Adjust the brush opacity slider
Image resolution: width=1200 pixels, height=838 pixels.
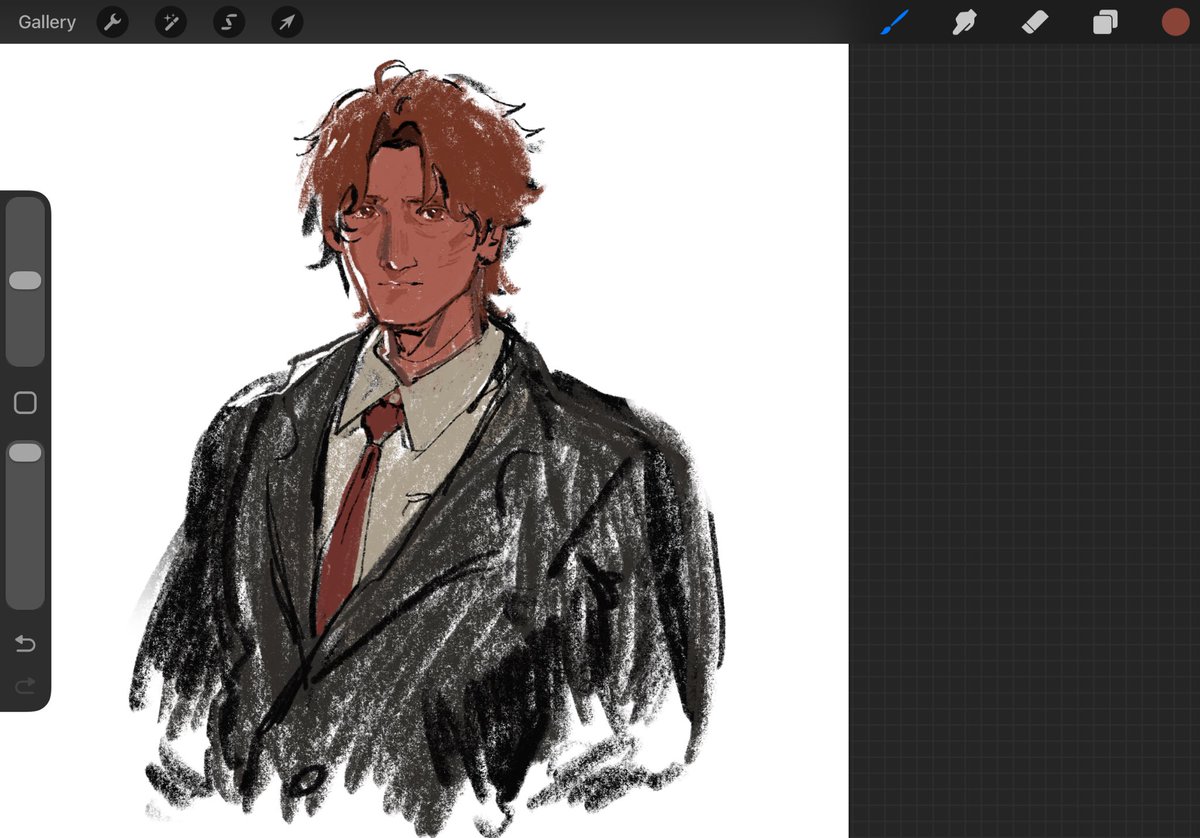click(25, 452)
